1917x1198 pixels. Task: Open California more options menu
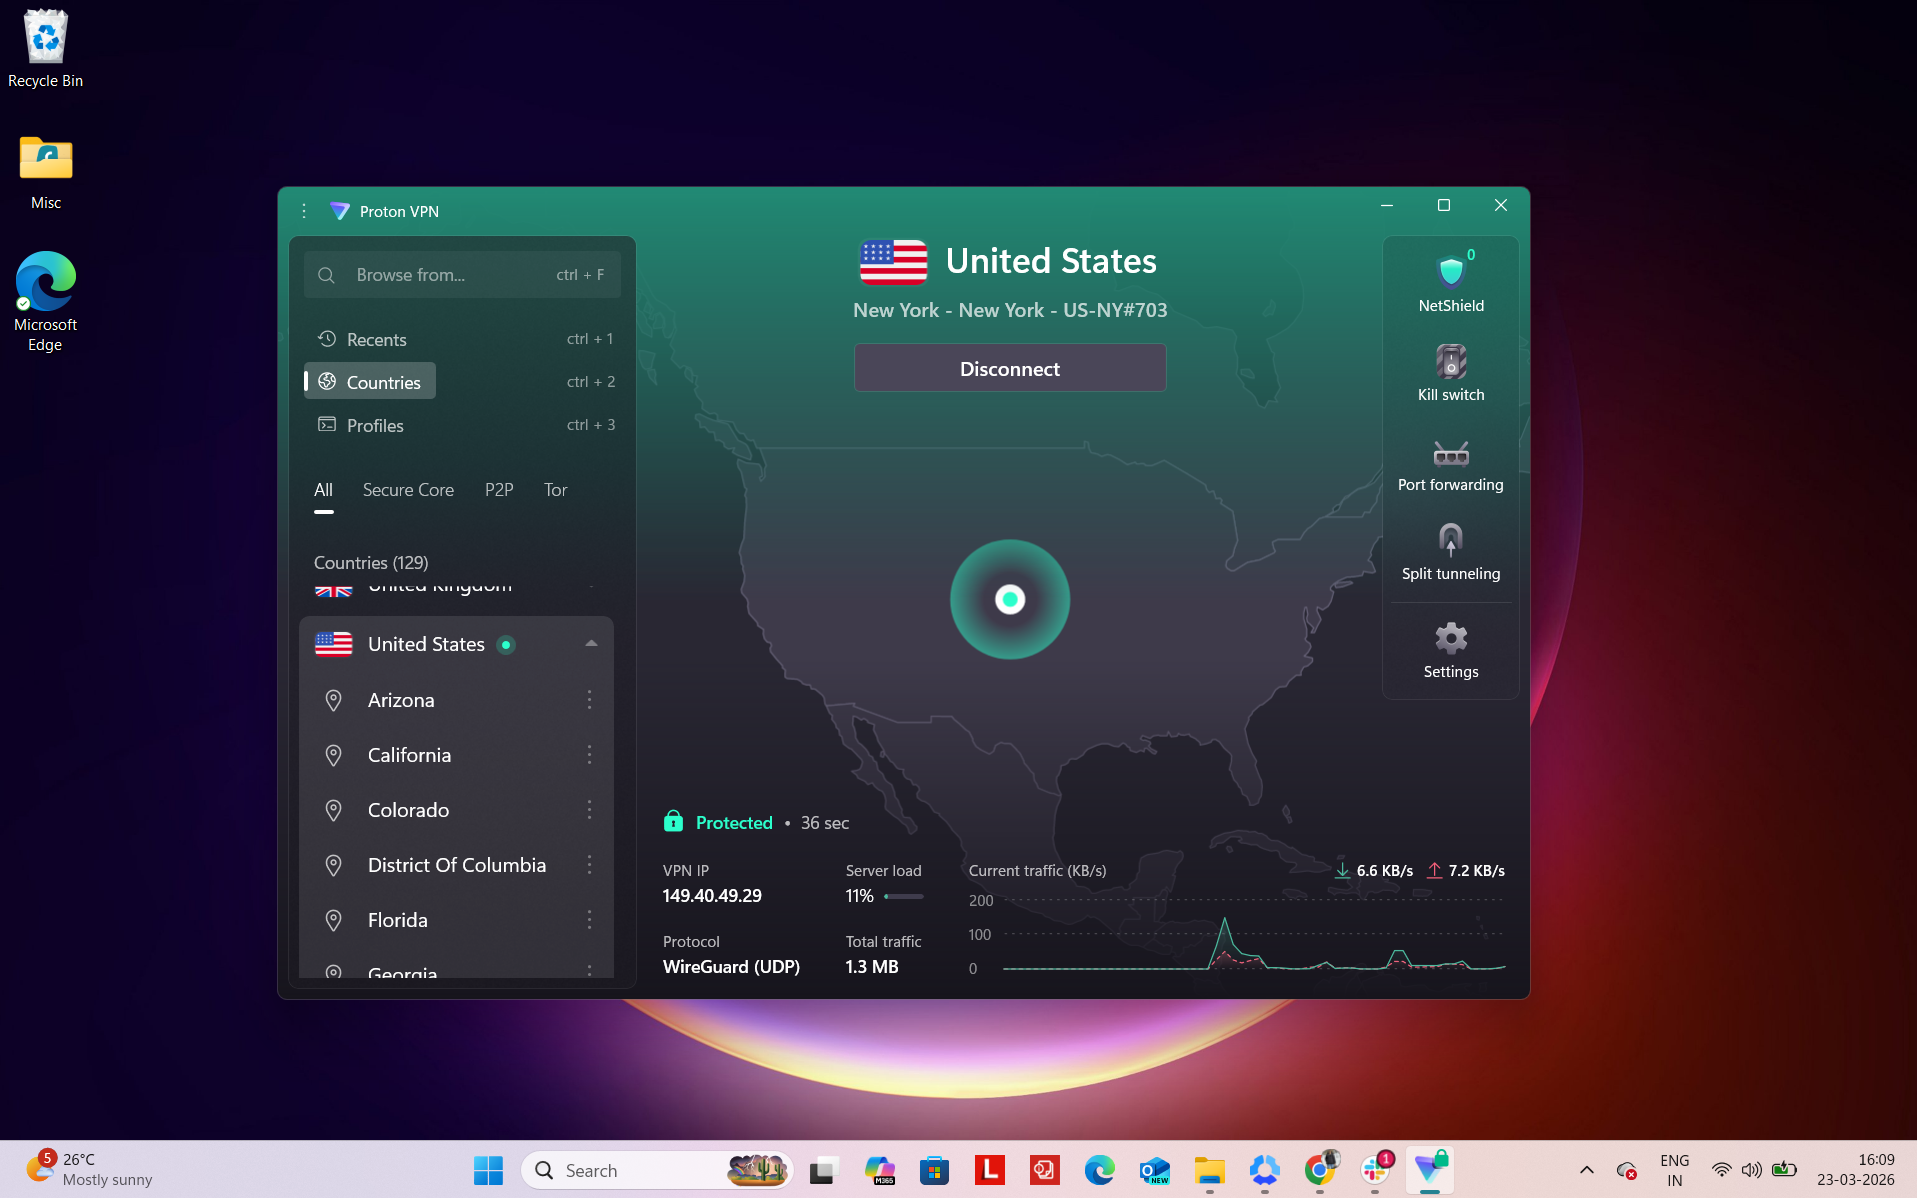point(589,755)
